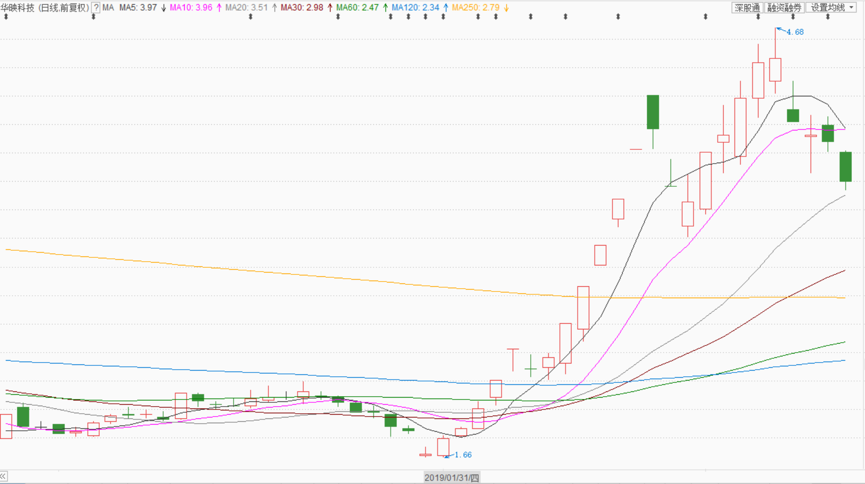865x484 pixels.
Task: Click the 1.66 low price label
Action: (x=463, y=455)
